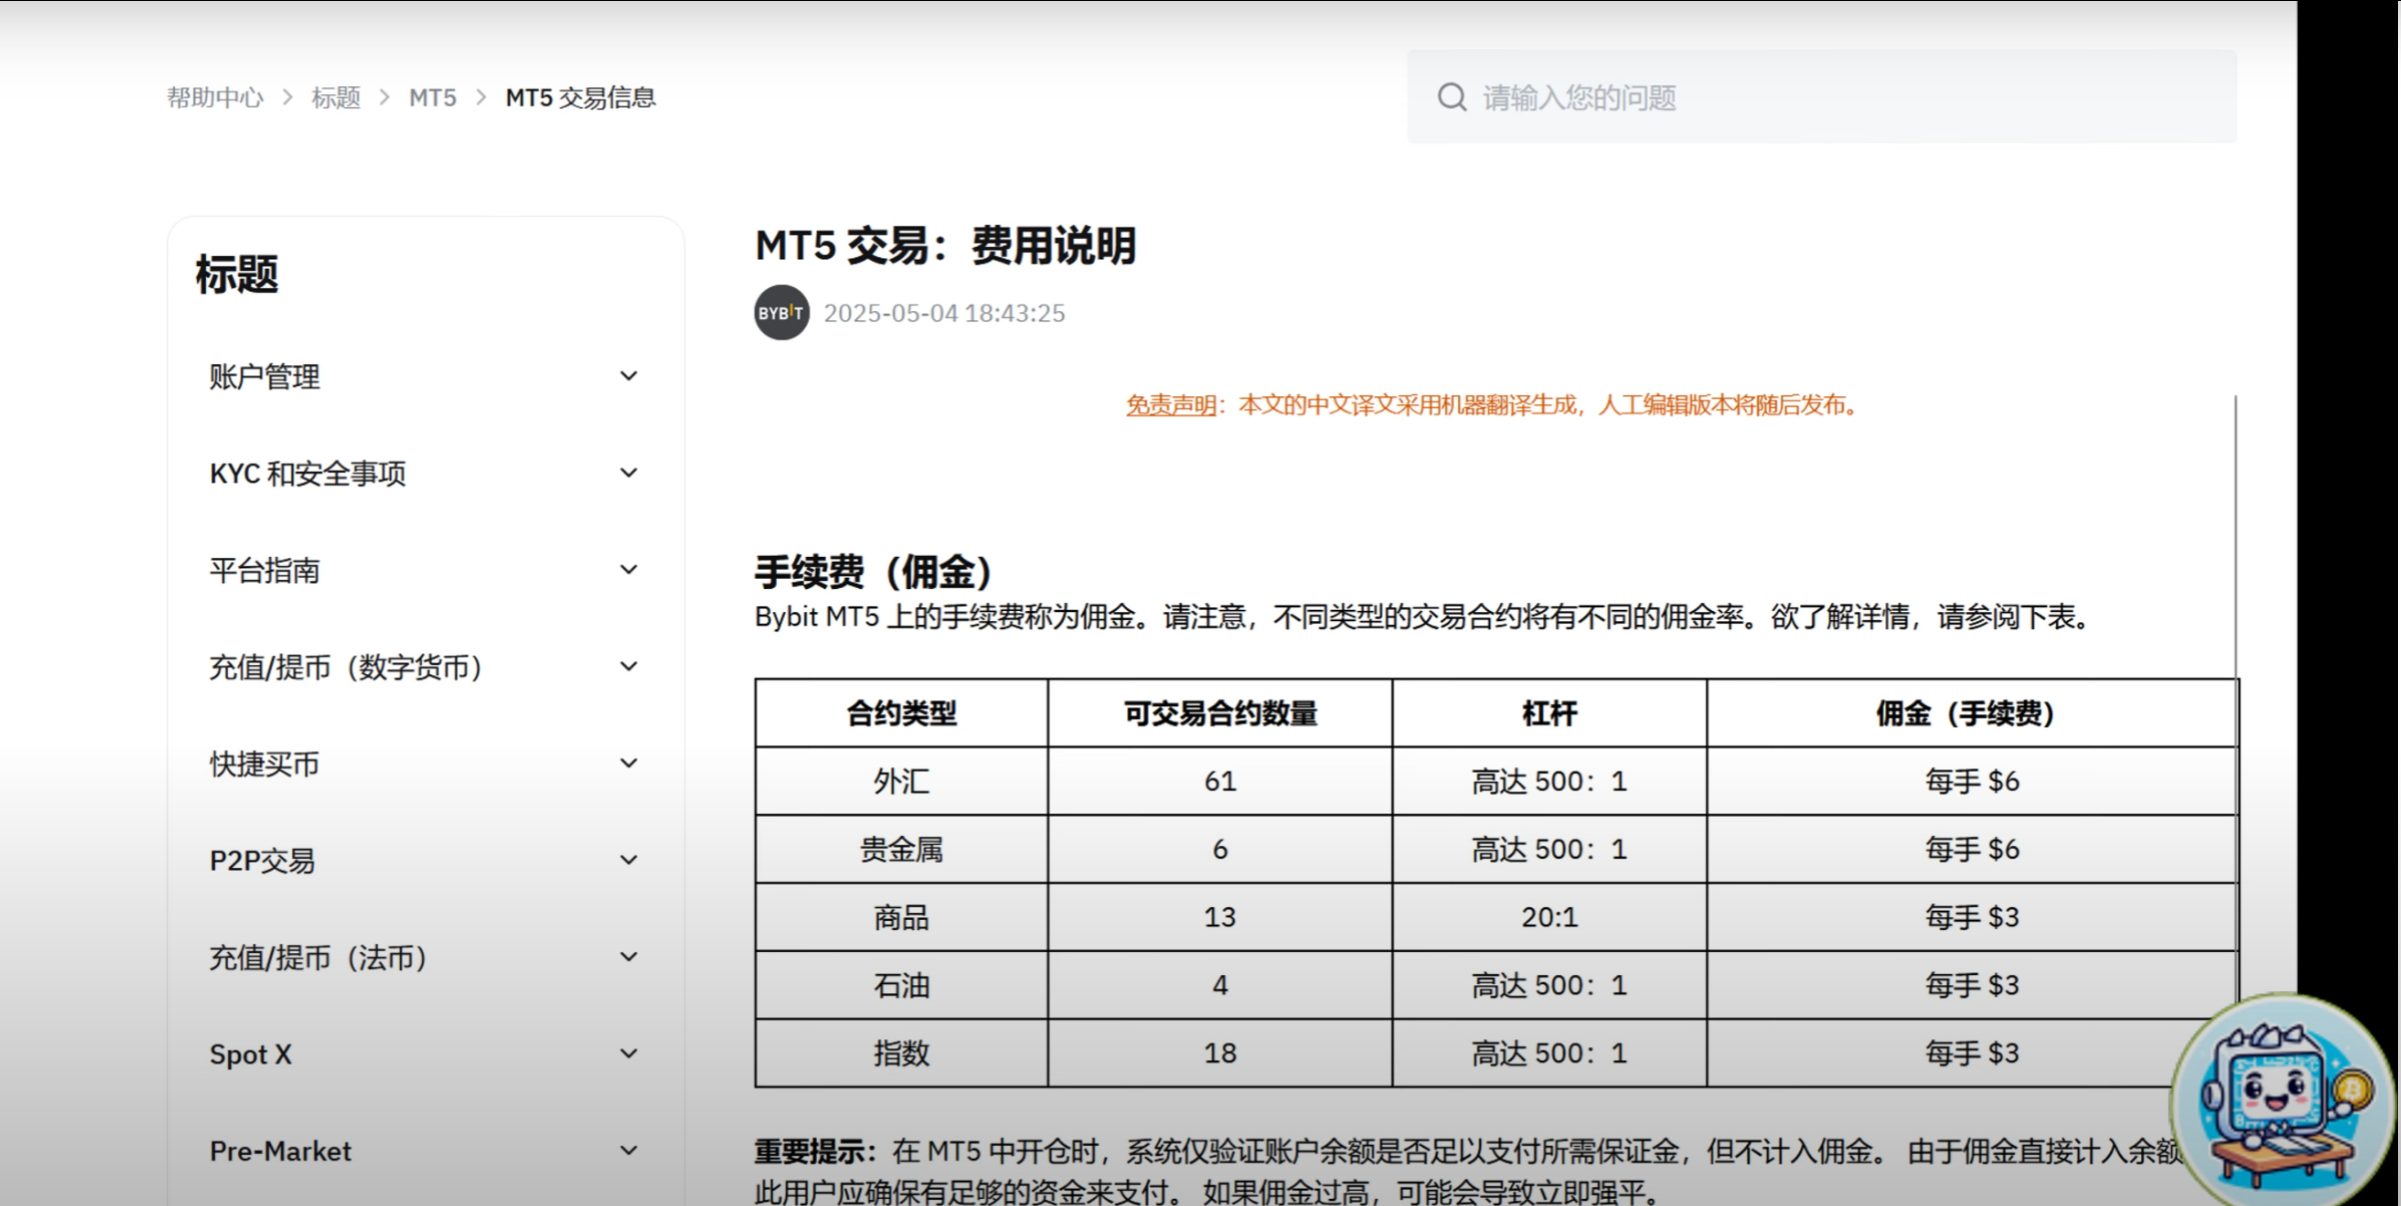Click the 61 quantity cell
This screenshot has width=2401, height=1206.
pyautogui.click(x=1220, y=781)
